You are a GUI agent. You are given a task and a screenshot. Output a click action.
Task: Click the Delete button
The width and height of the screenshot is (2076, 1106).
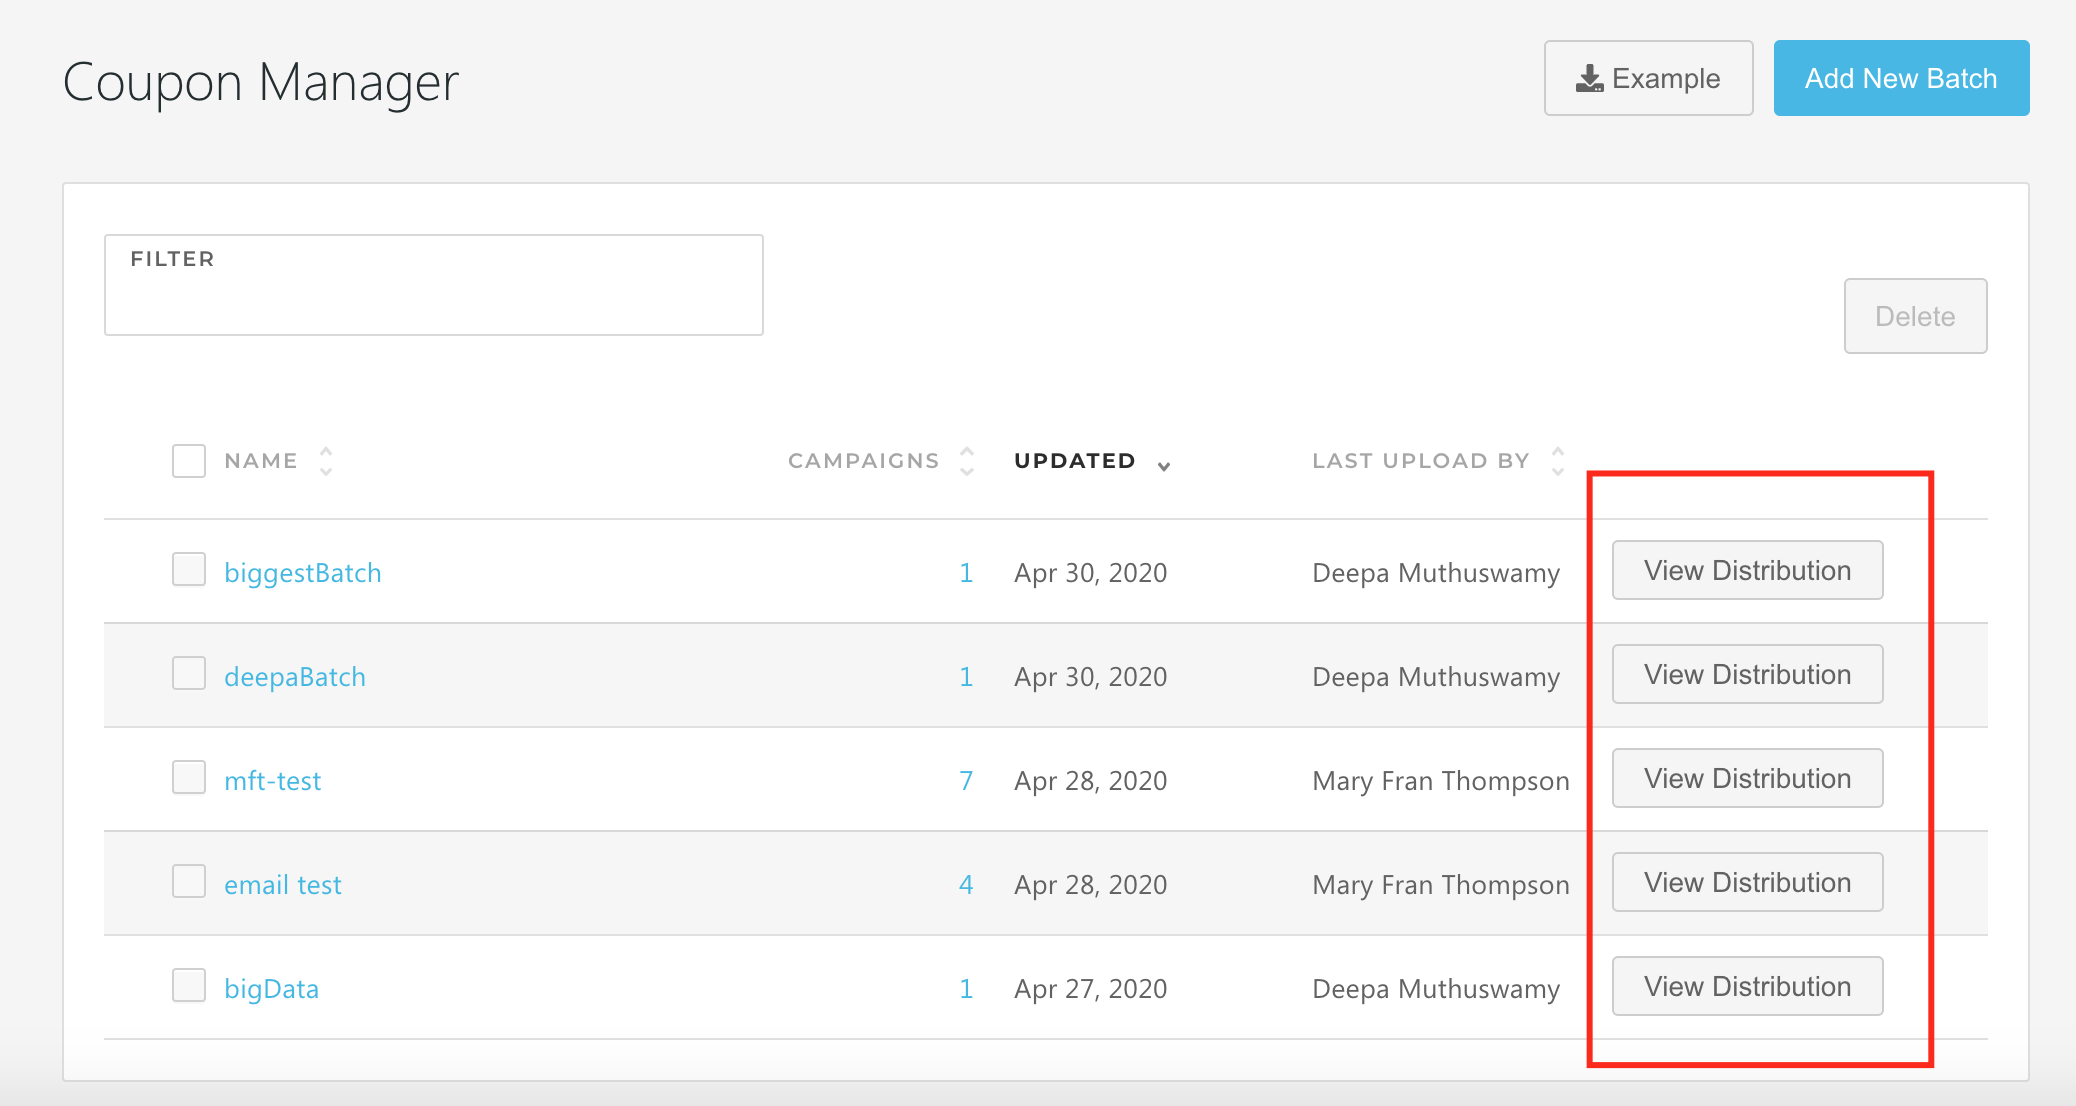click(x=1915, y=316)
